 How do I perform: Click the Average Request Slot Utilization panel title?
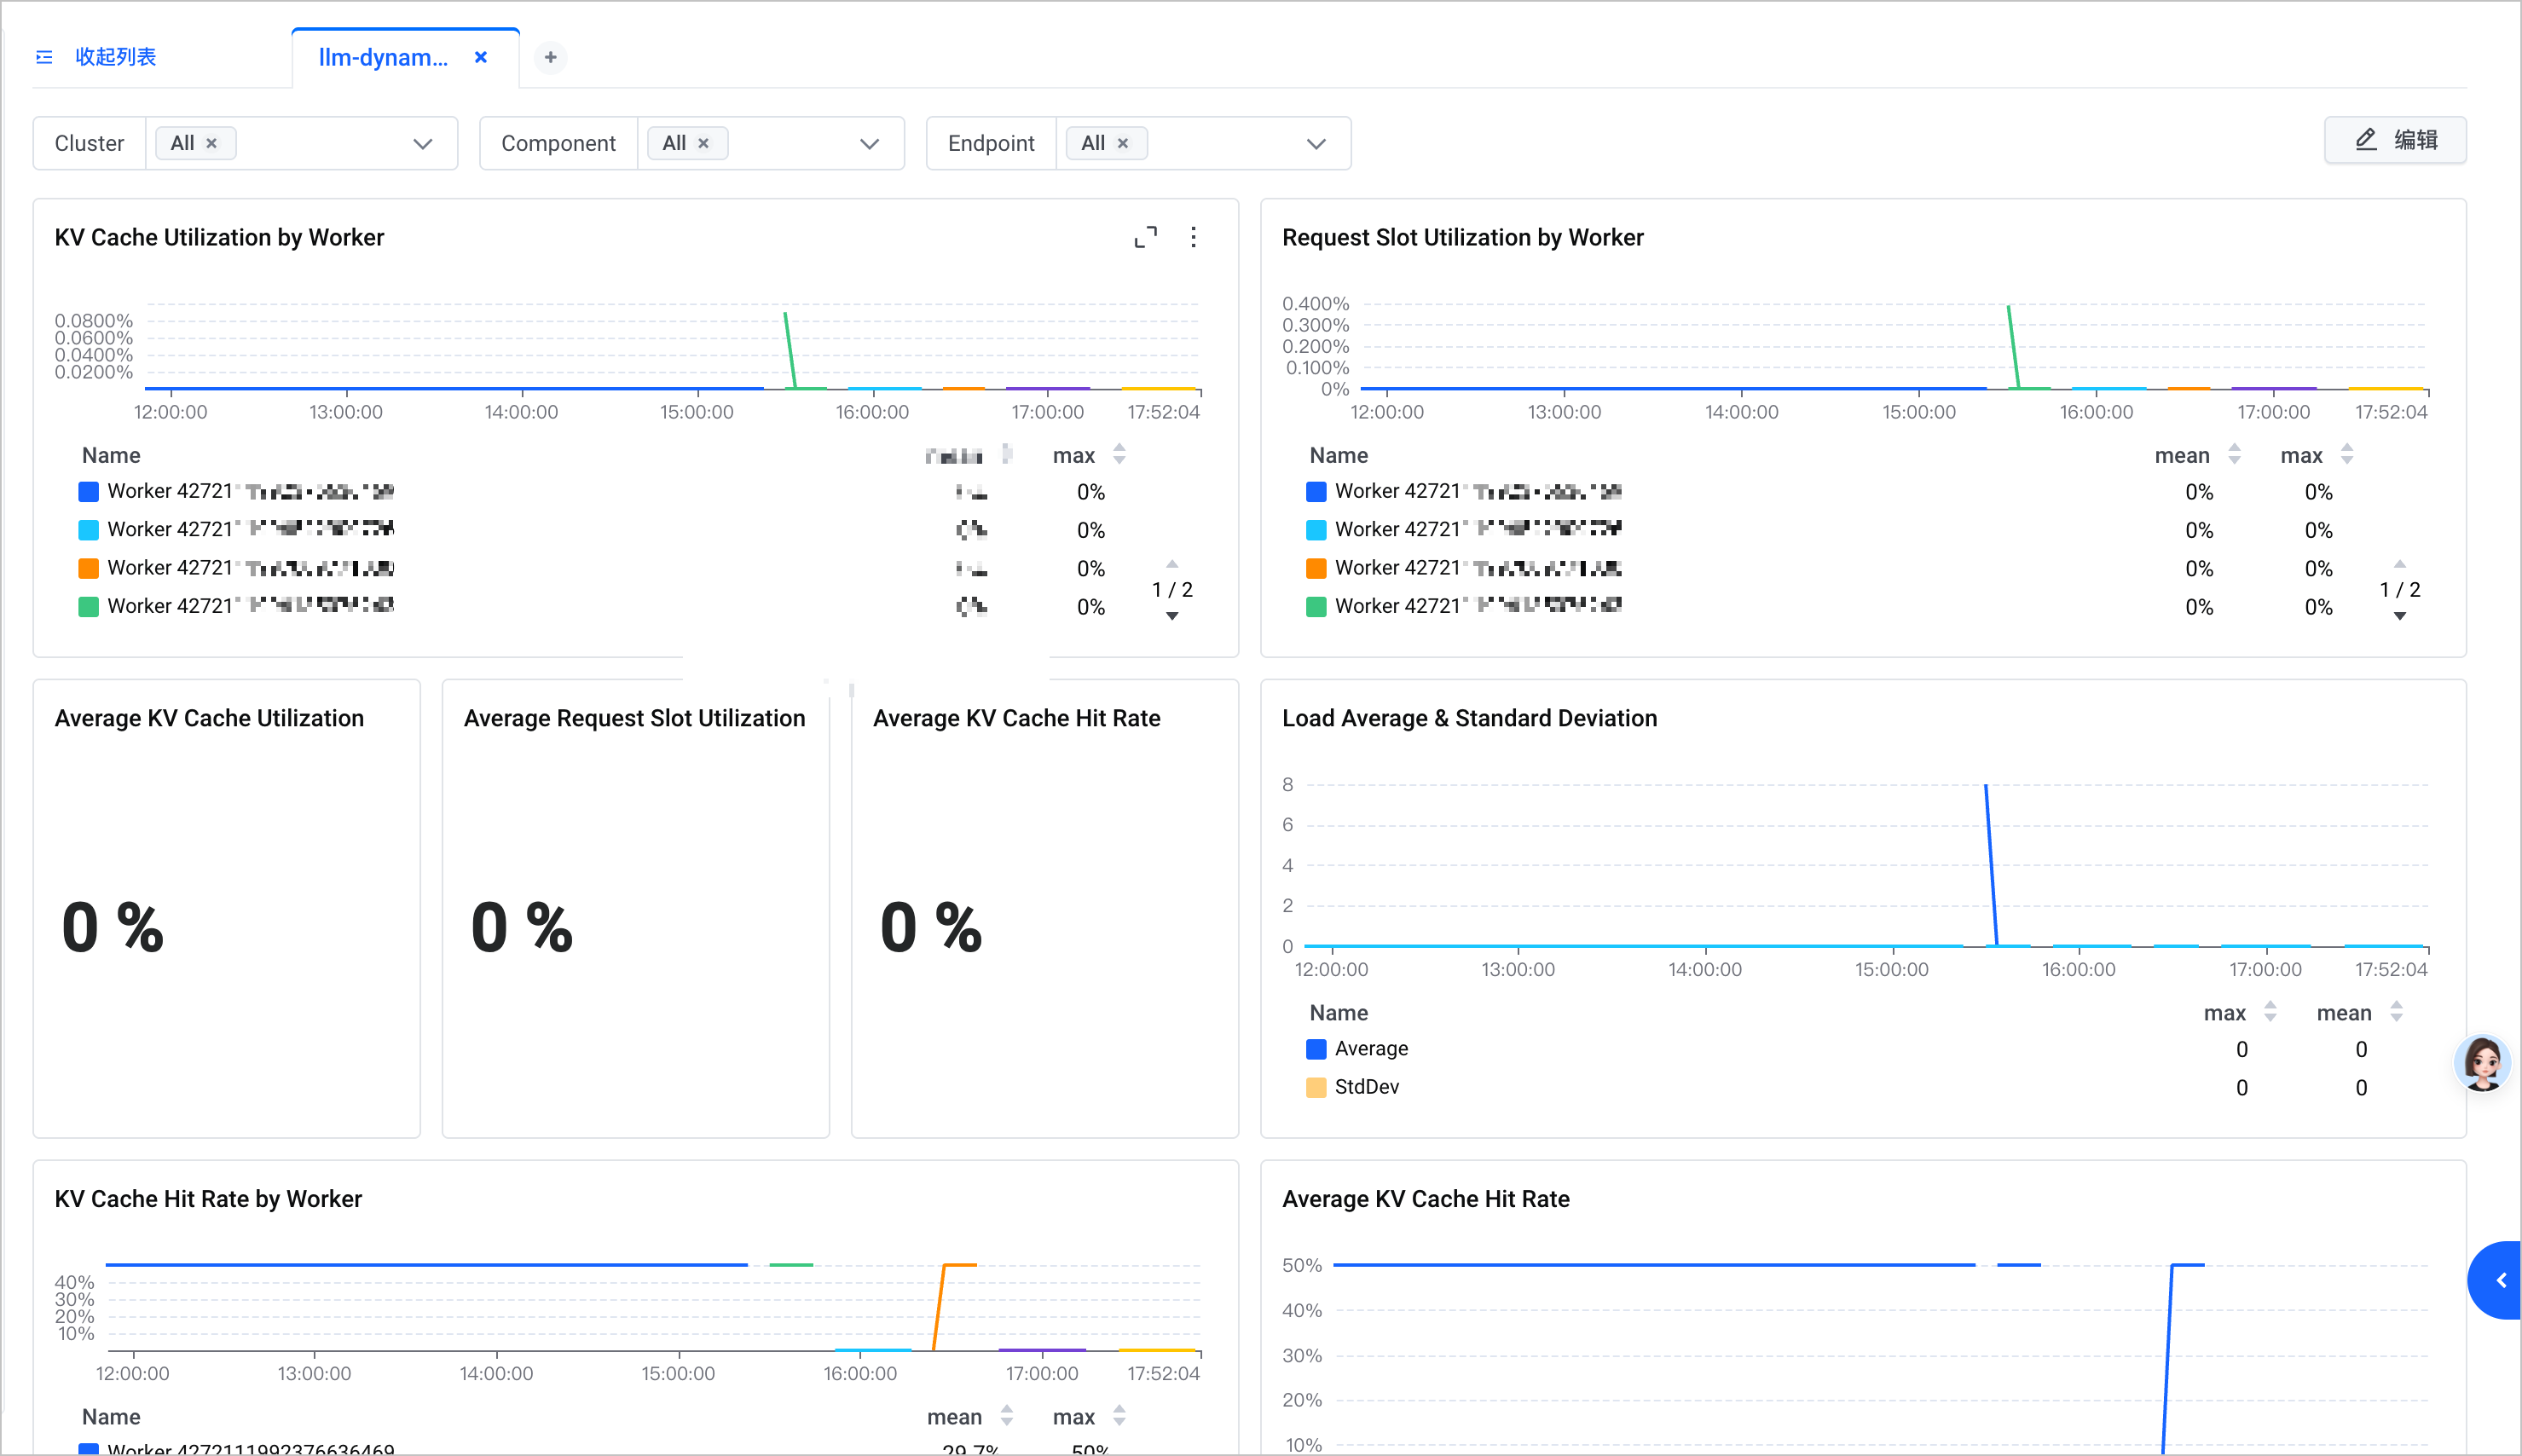tap(634, 718)
